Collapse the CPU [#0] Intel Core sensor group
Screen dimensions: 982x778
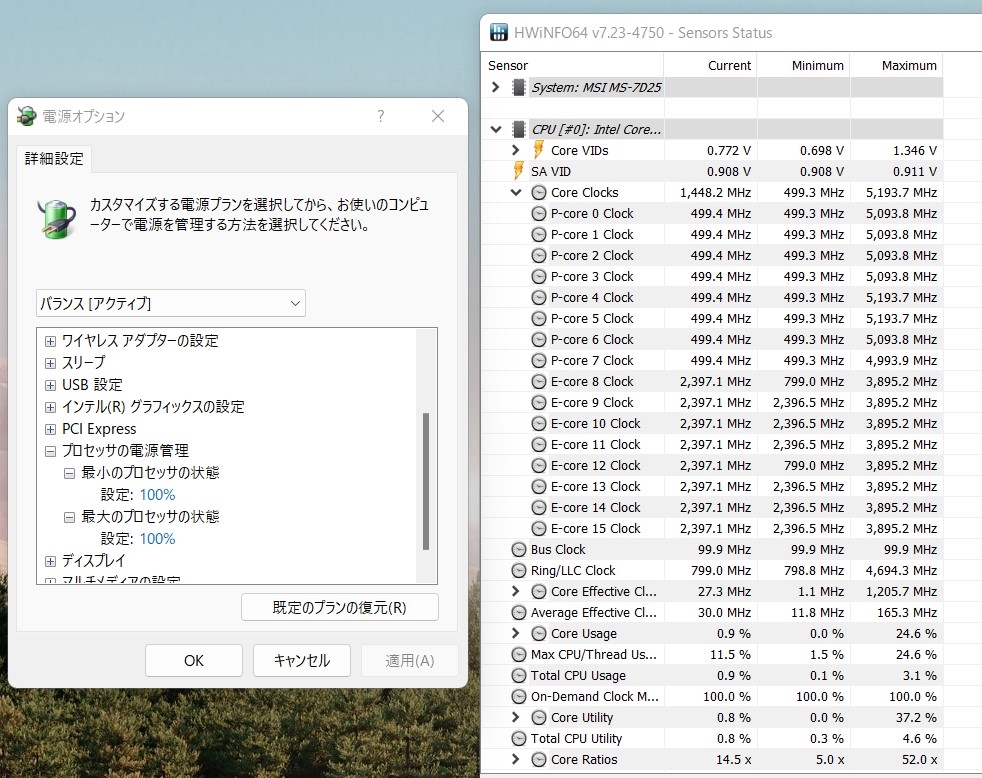click(x=496, y=130)
